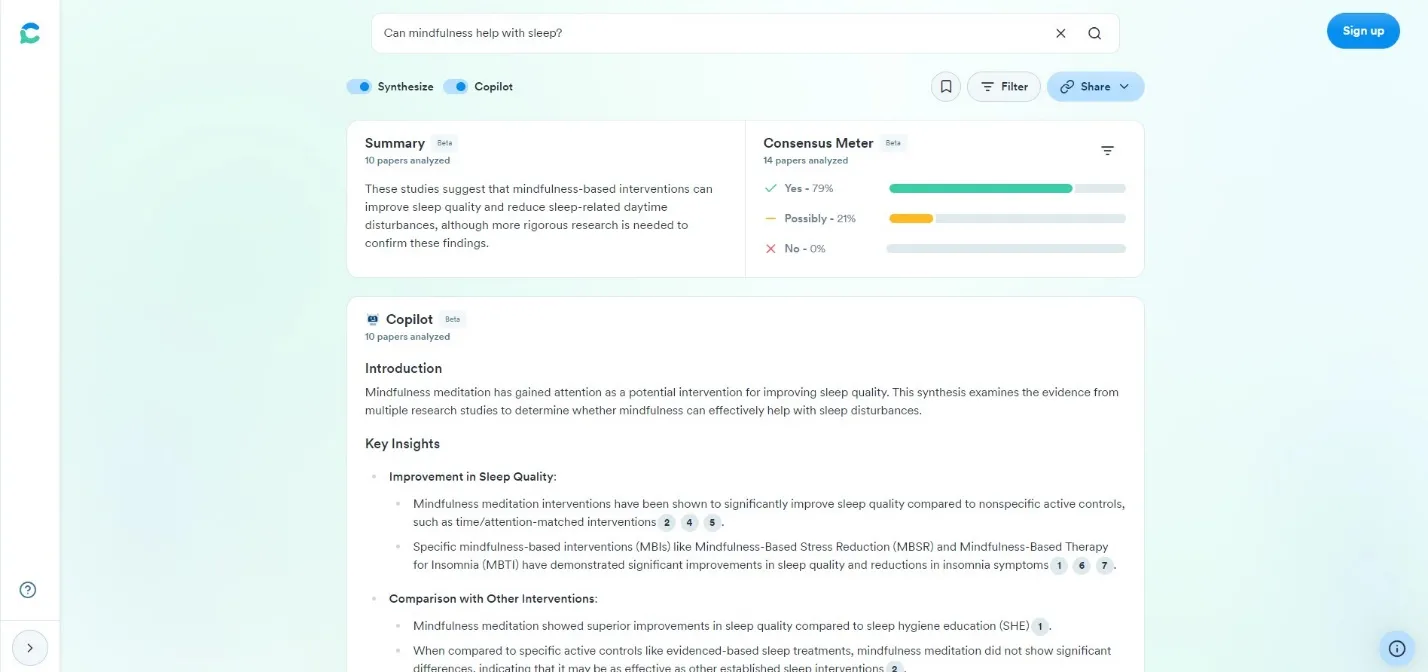Click the yellow Possibly 21% bar
The image size is (1428, 672).
pos(910,218)
